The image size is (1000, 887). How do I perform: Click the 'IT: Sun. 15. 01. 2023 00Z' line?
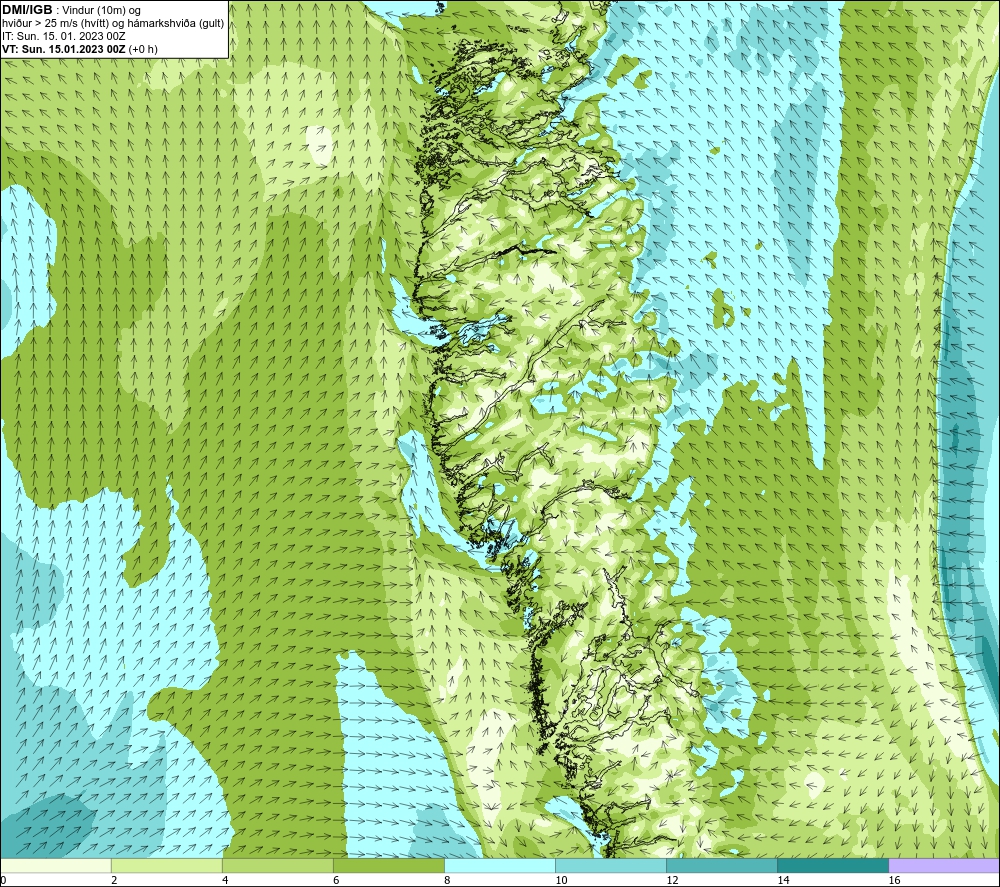pyautogui.click(x=64, y=36)
